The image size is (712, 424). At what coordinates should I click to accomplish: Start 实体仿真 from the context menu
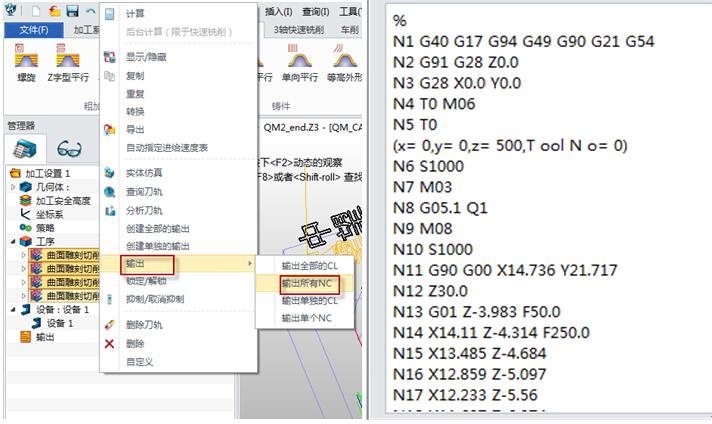click(144, 173)
